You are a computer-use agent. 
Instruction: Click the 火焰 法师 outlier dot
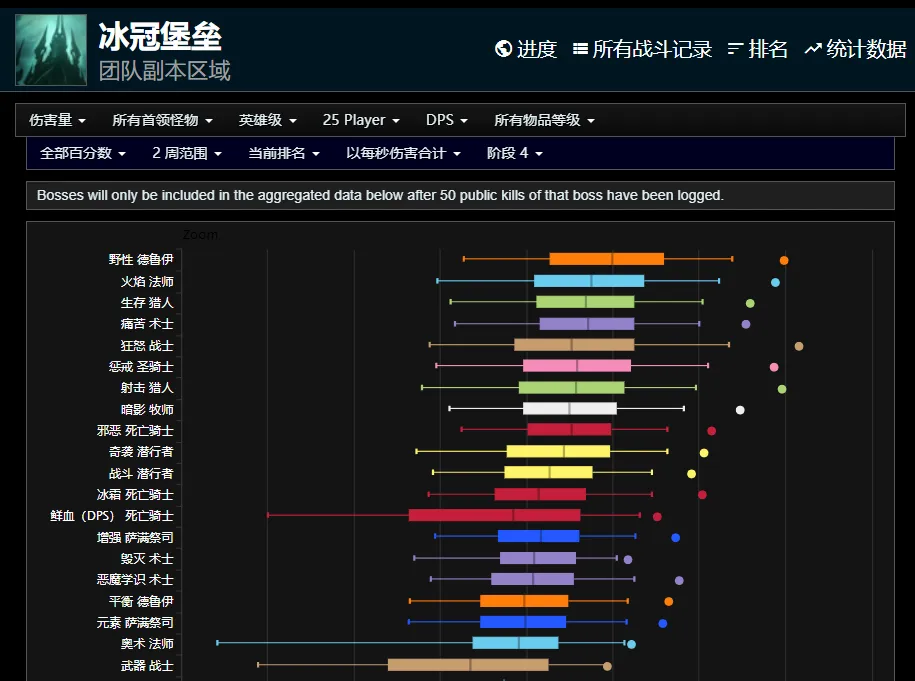(775, 282)
